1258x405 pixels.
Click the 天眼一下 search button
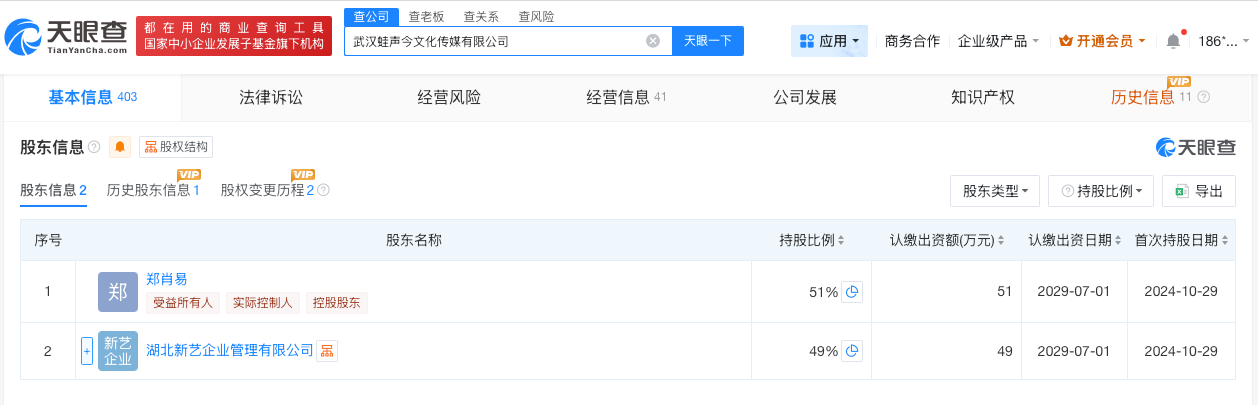pos(708,41)
